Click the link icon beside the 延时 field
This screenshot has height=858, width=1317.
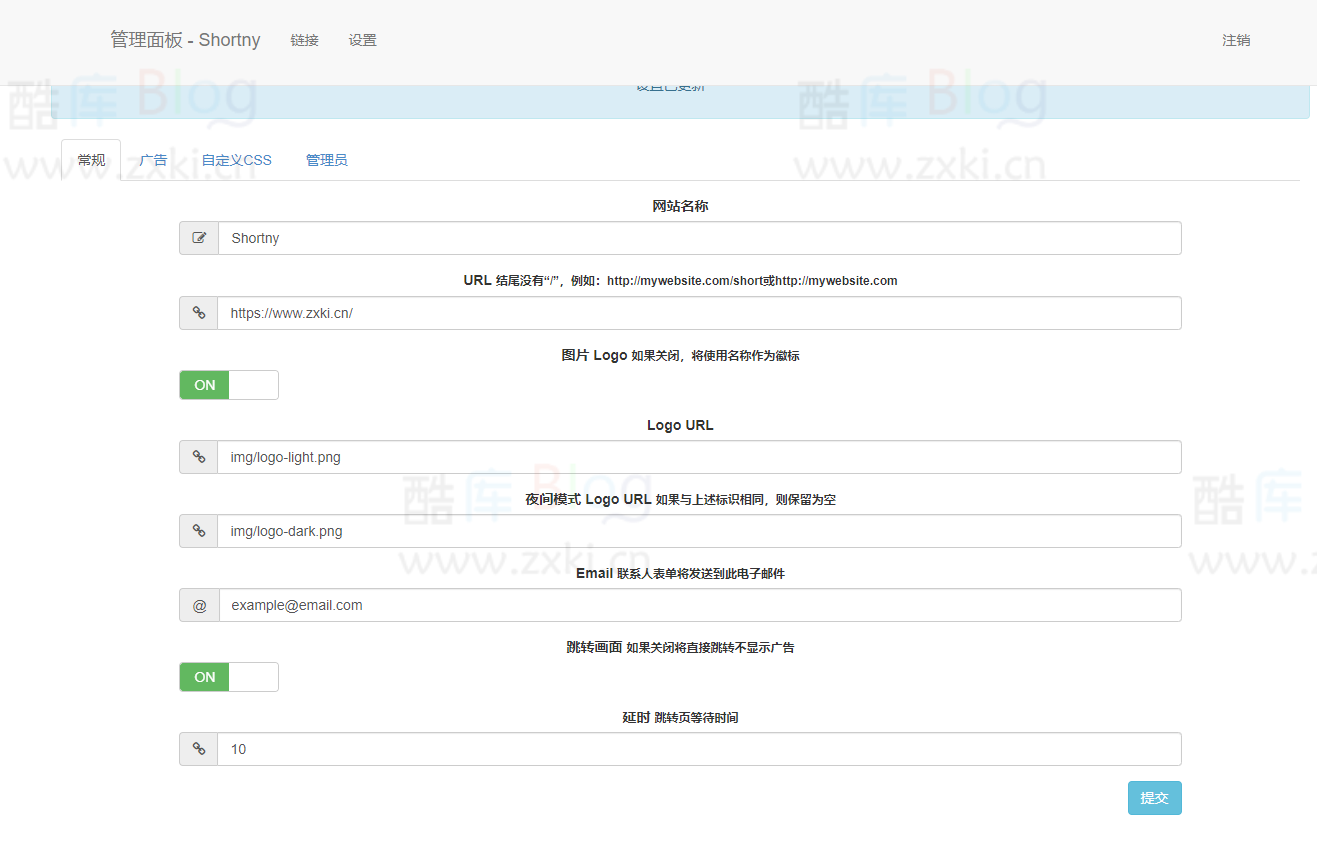[x=198, y=749]
